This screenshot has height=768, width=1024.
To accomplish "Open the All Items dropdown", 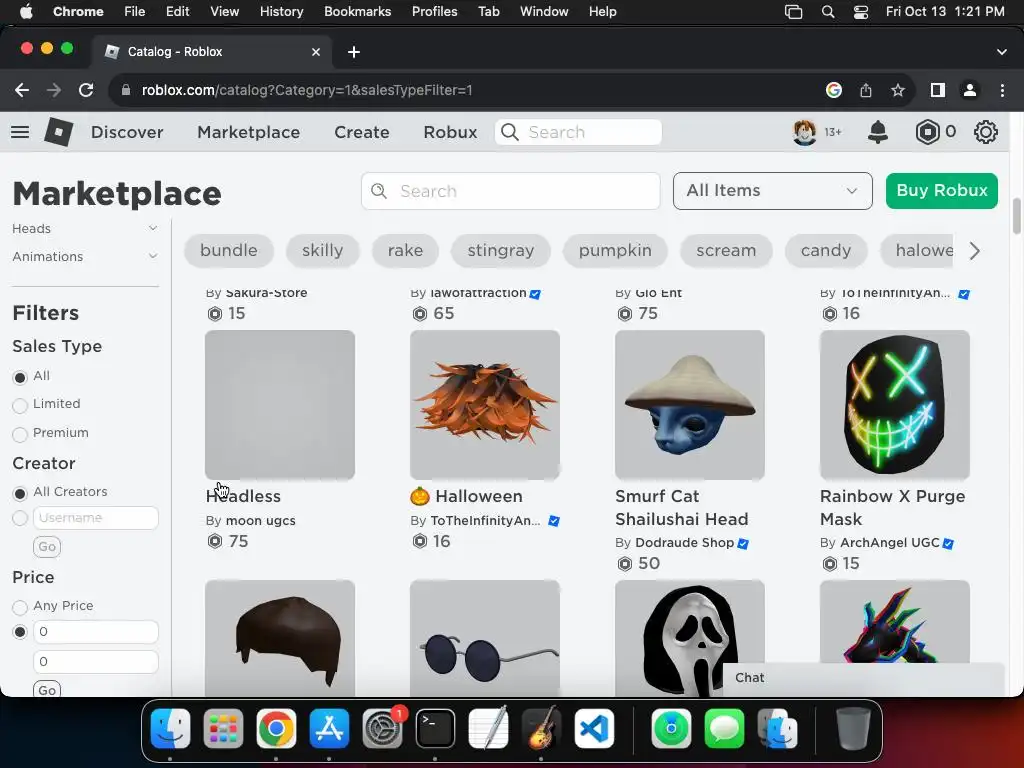I will [773, 191].
